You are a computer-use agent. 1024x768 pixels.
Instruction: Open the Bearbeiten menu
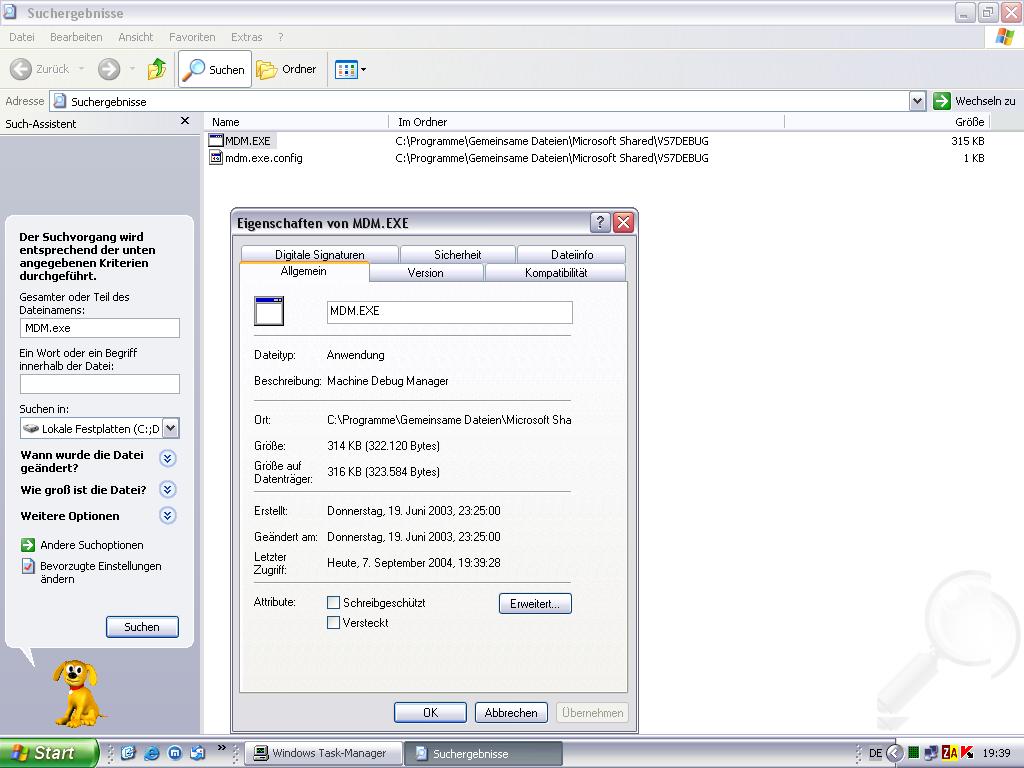point(76,37)
